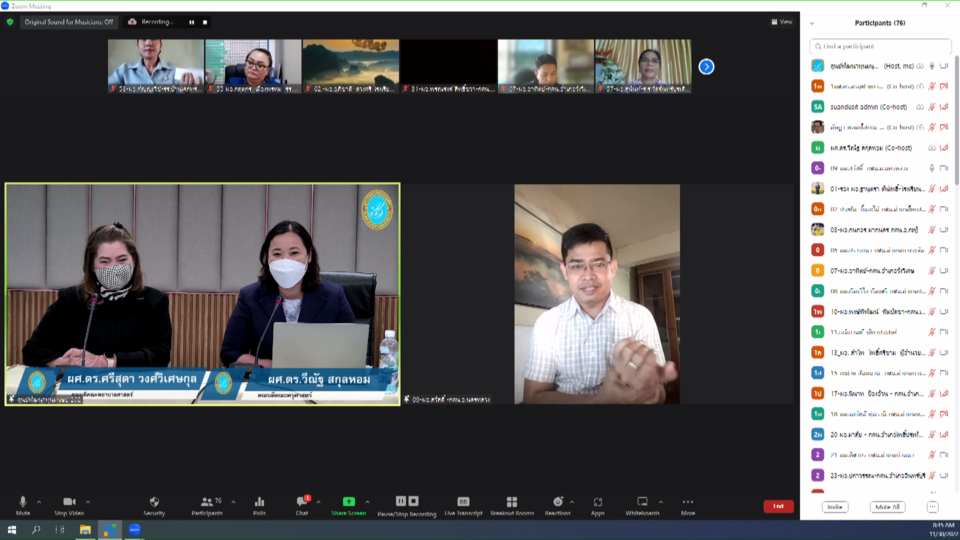Image resolution: width=960 pixels, height=540 pixels.
Task: Show next page of video thumbnails
Action: pos(707,66)
